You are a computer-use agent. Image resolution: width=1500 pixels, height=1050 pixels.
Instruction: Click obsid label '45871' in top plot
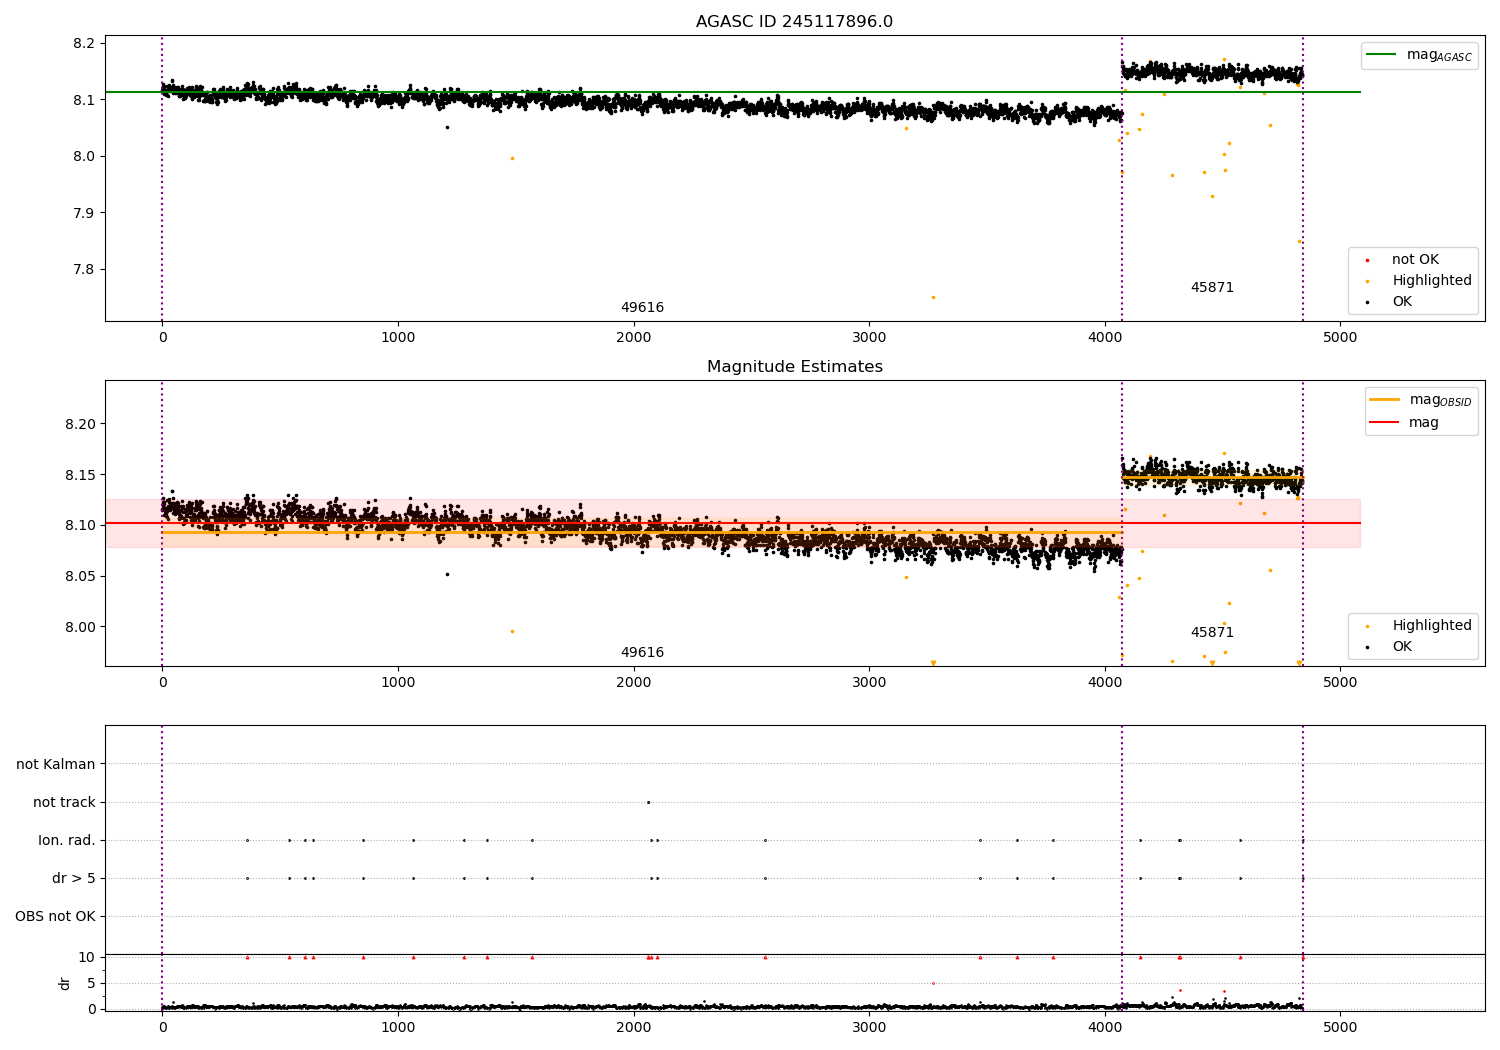1212,288
